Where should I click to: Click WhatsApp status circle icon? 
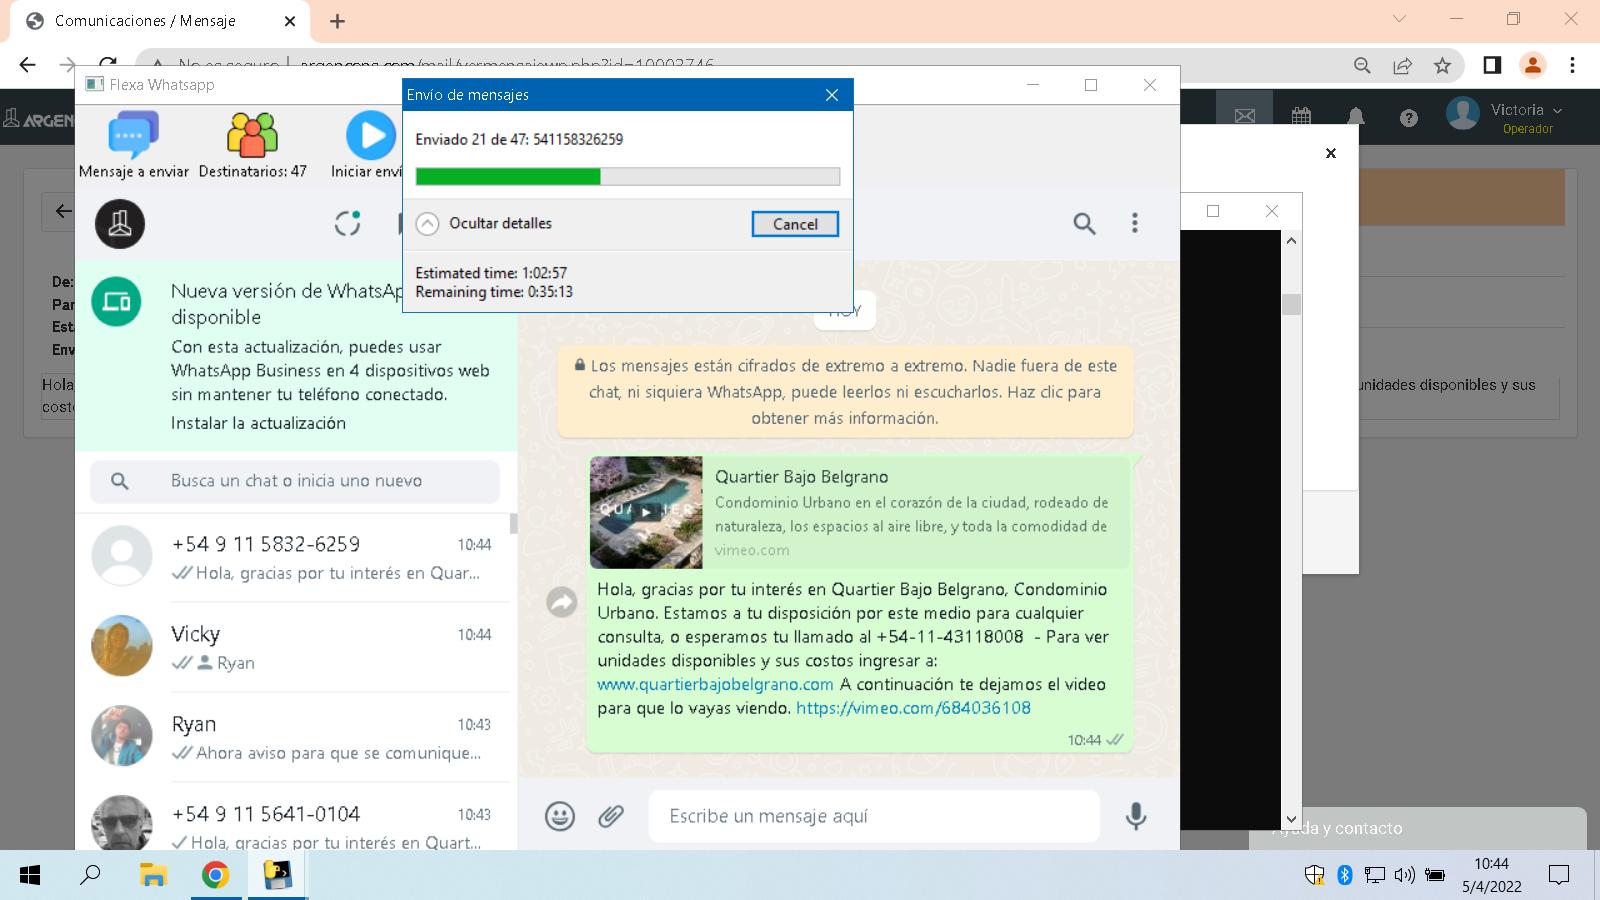(x=347, y=223)
